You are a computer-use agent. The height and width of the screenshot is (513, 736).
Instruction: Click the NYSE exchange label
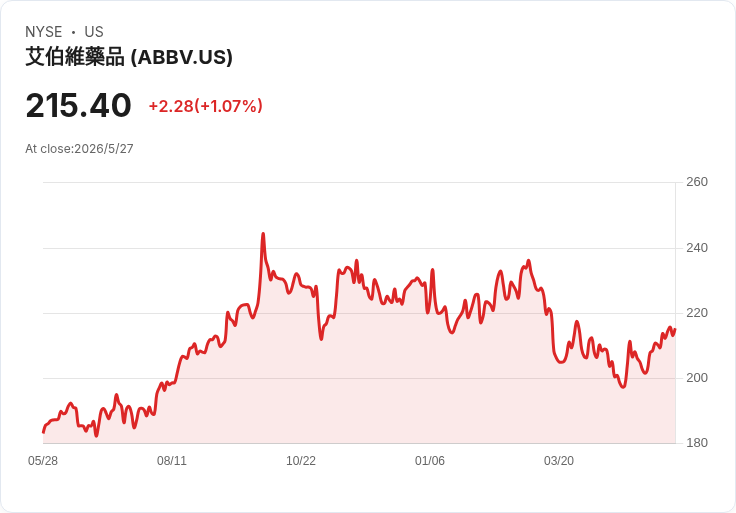pos(44,32)
